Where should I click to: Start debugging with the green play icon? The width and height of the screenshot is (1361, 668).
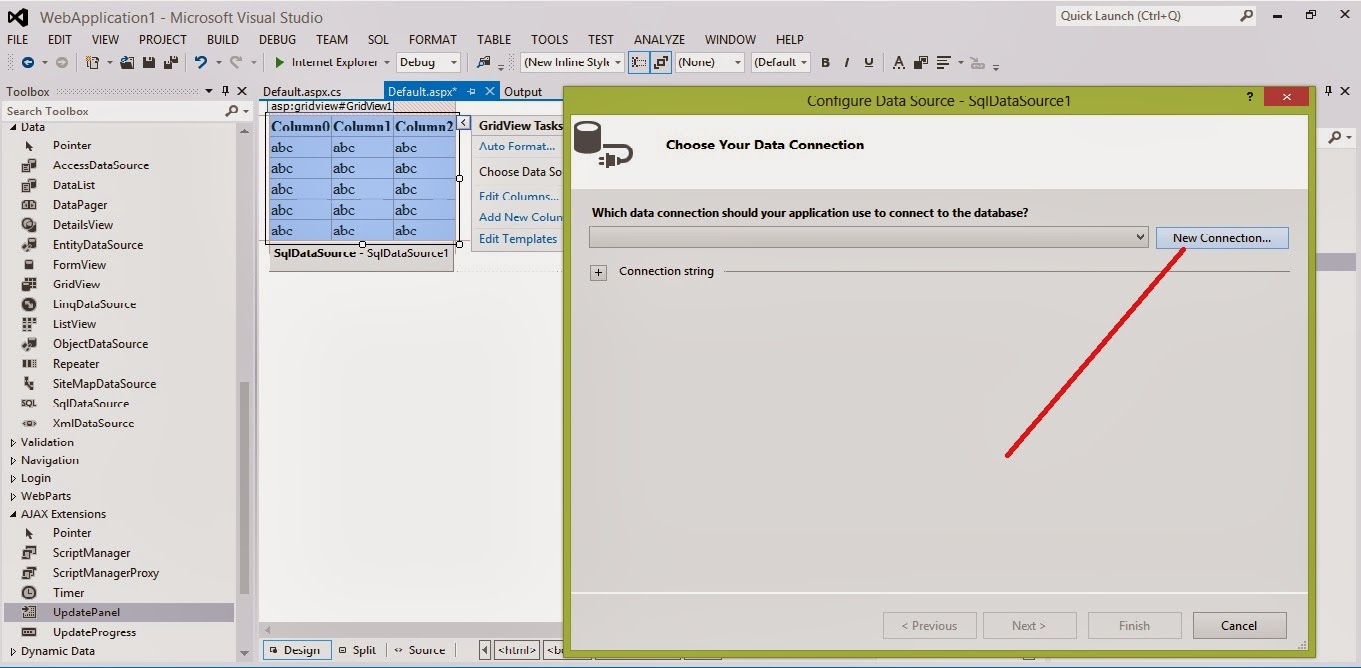click(280, 62)
